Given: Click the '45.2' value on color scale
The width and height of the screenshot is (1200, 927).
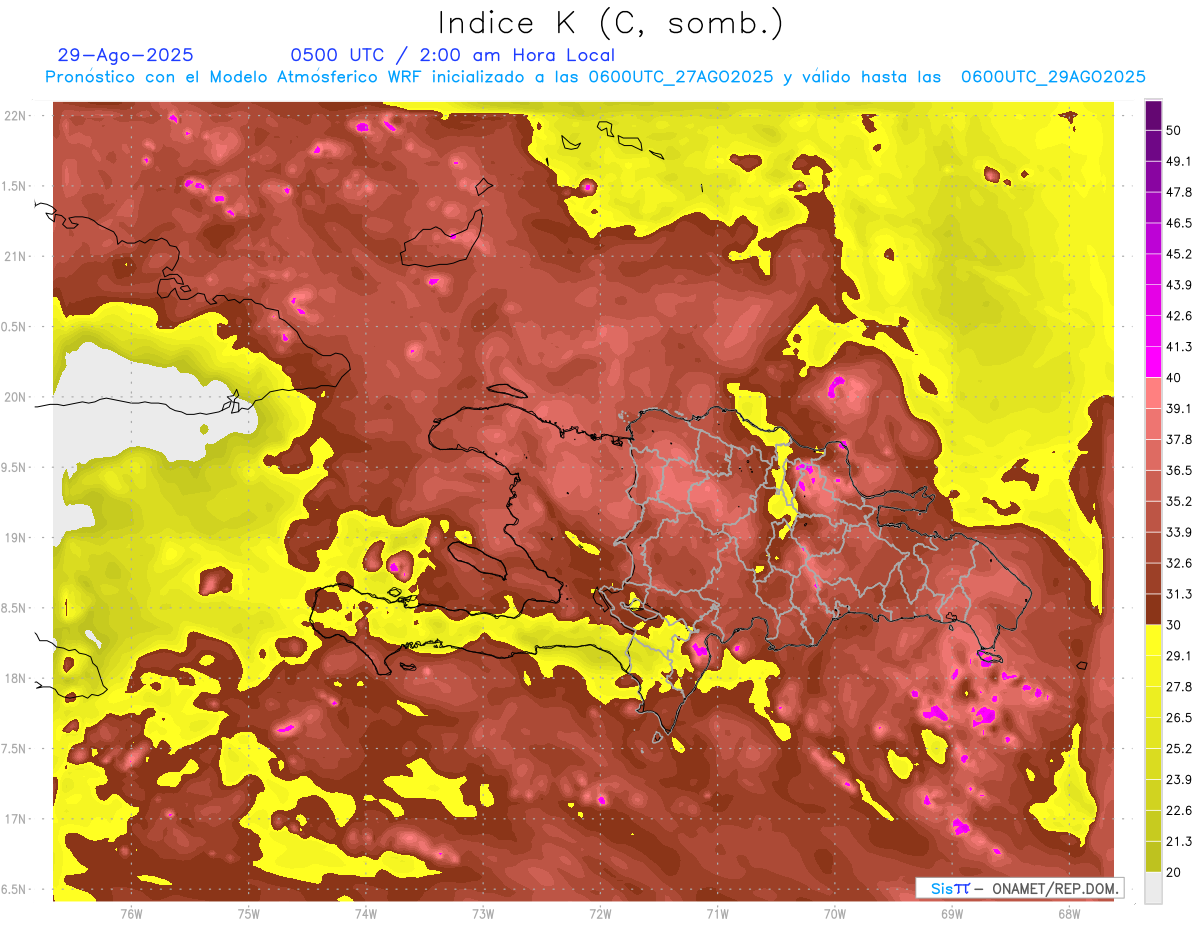Looking at the screenshot, I should pyautogui.click(x=1178, y=254).
